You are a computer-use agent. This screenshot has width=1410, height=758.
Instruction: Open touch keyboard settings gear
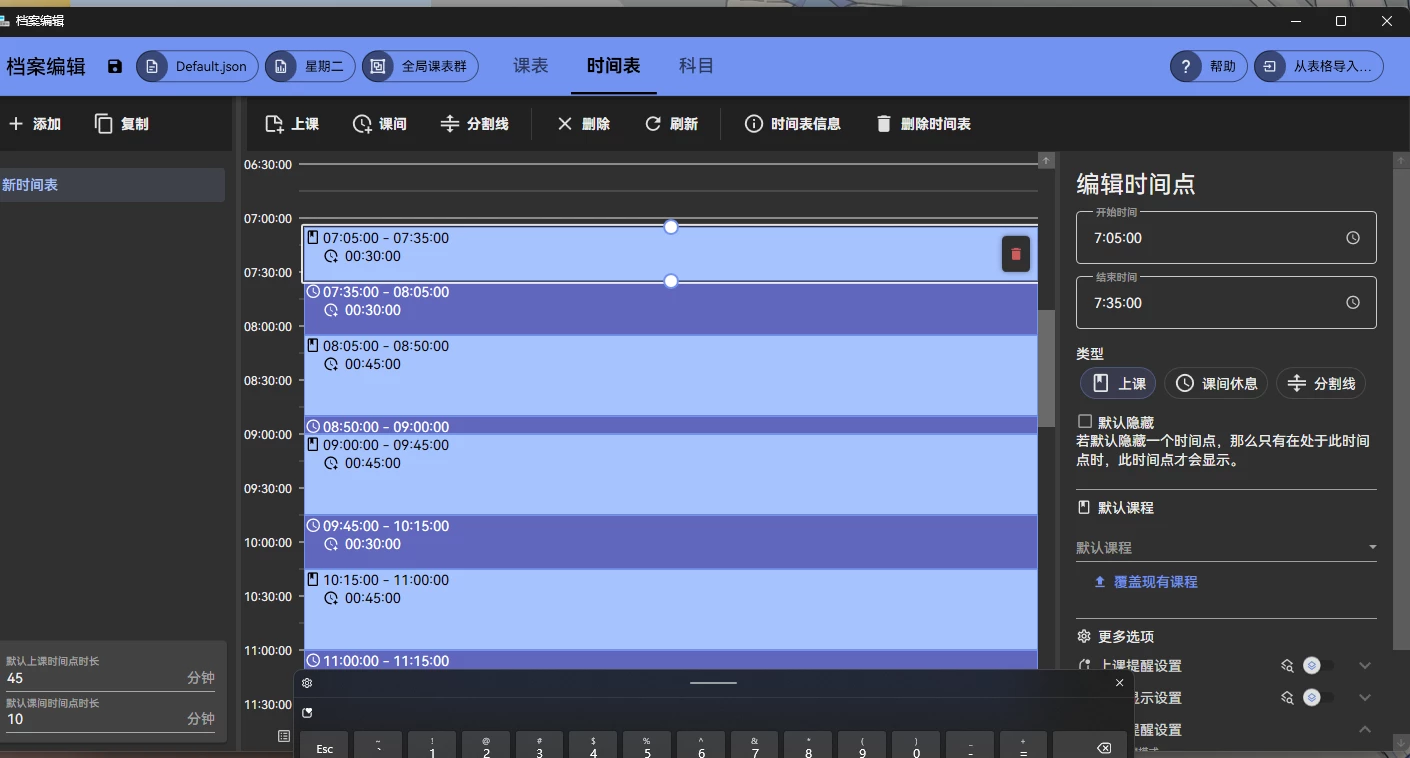tap(307, 683)
